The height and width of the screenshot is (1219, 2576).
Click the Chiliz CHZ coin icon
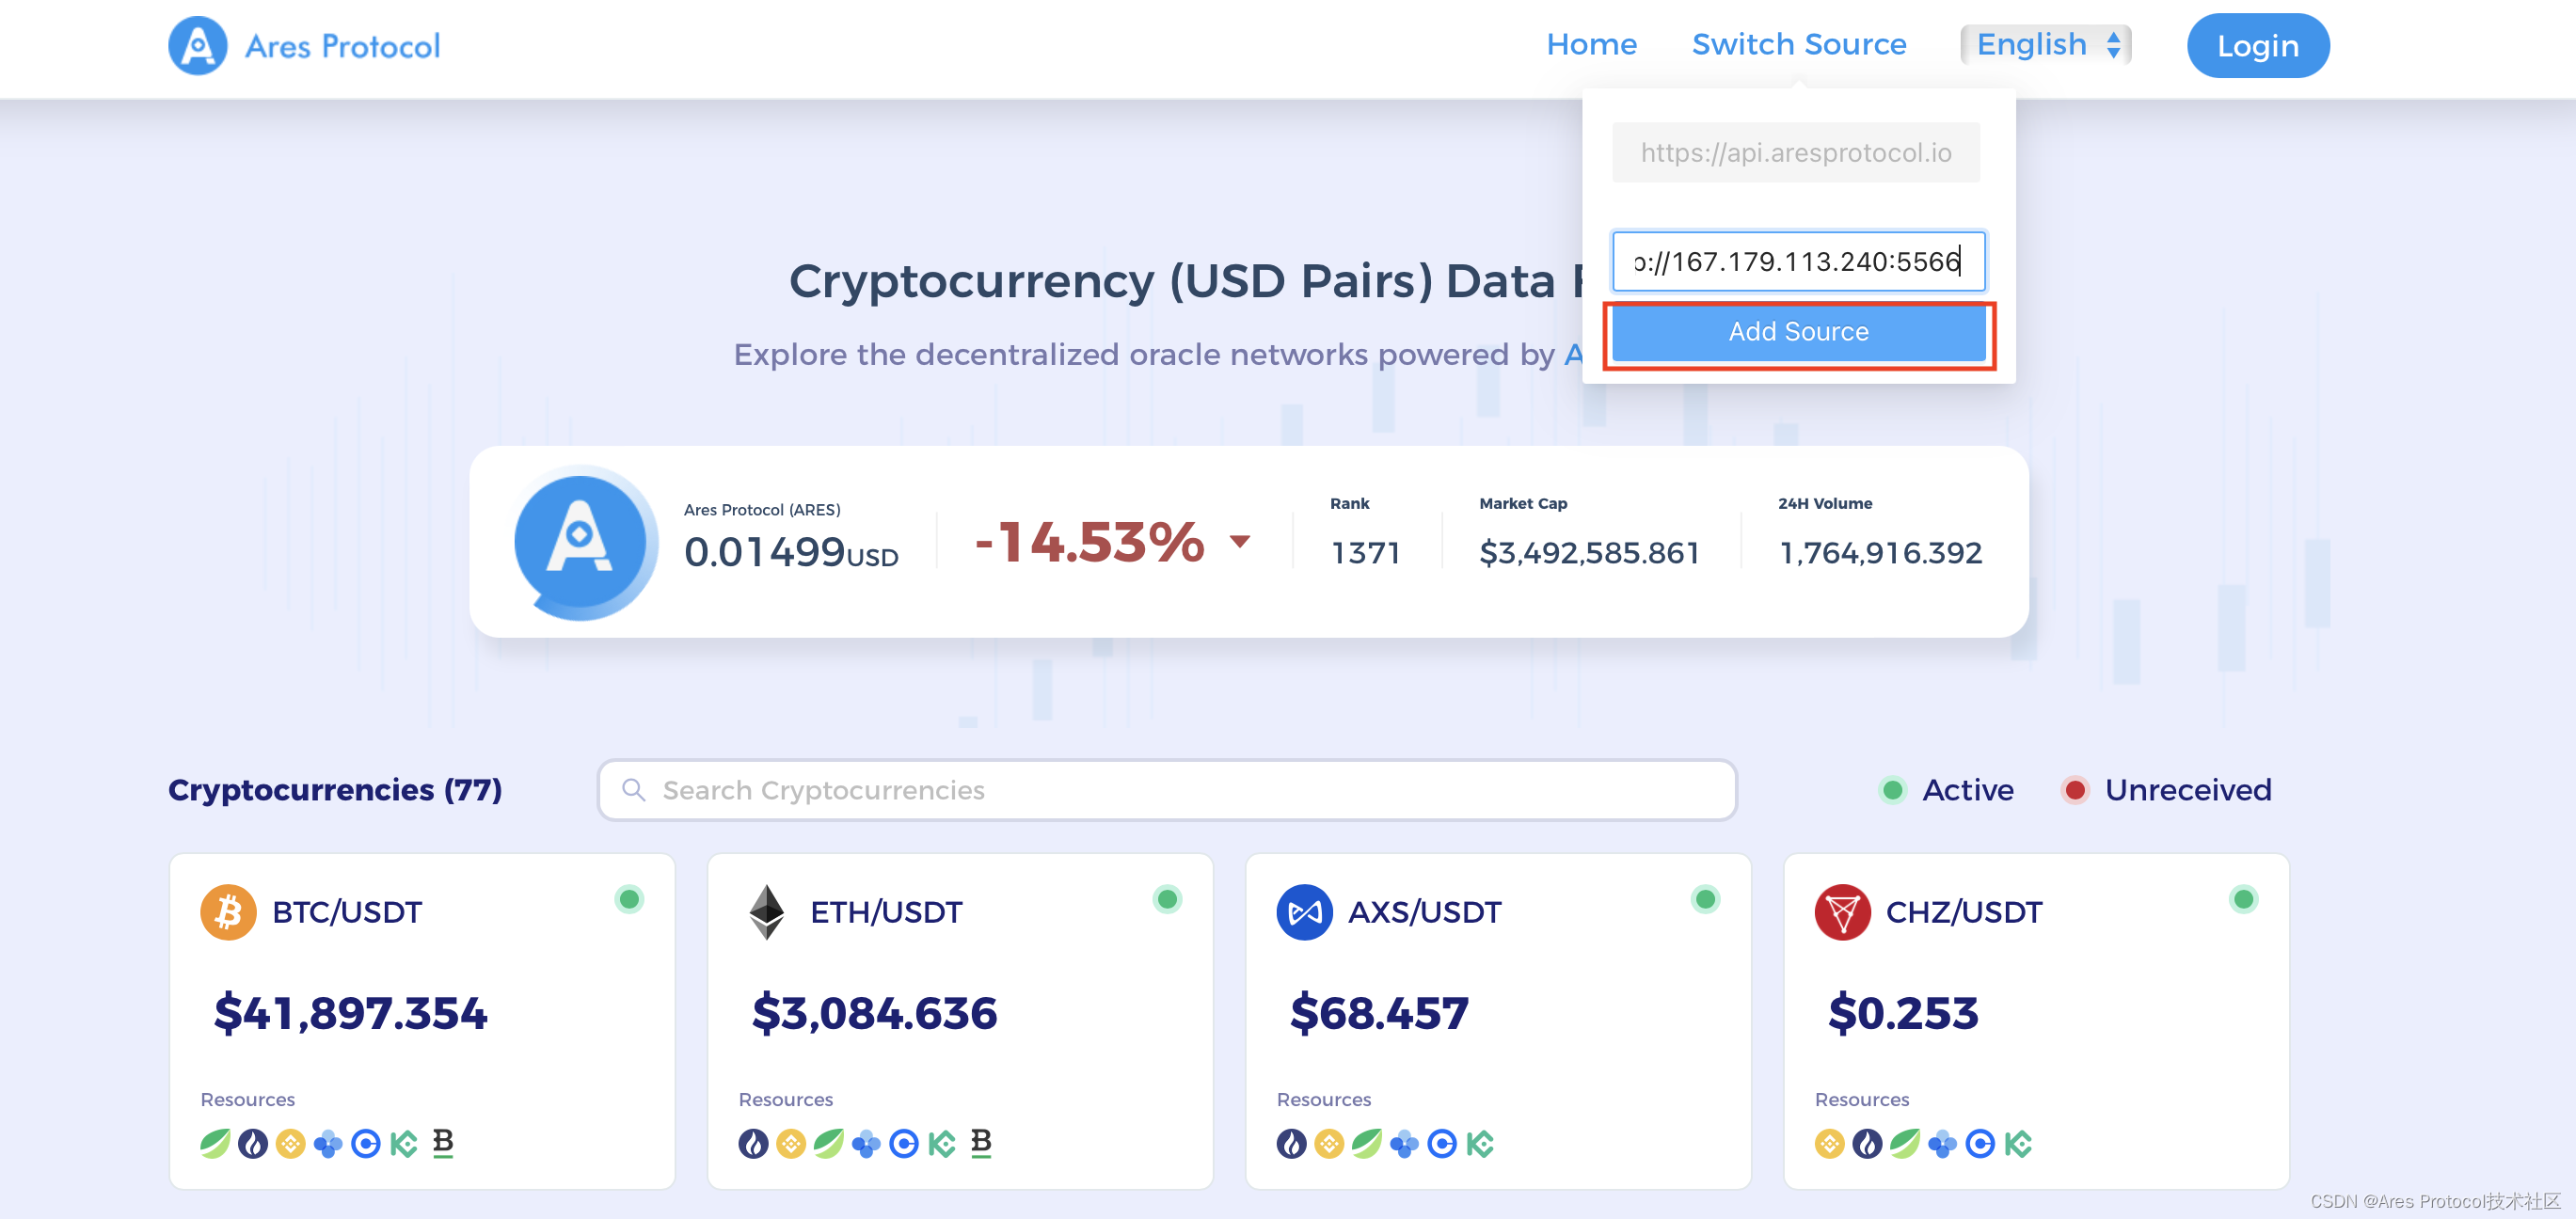(1842, 911)
